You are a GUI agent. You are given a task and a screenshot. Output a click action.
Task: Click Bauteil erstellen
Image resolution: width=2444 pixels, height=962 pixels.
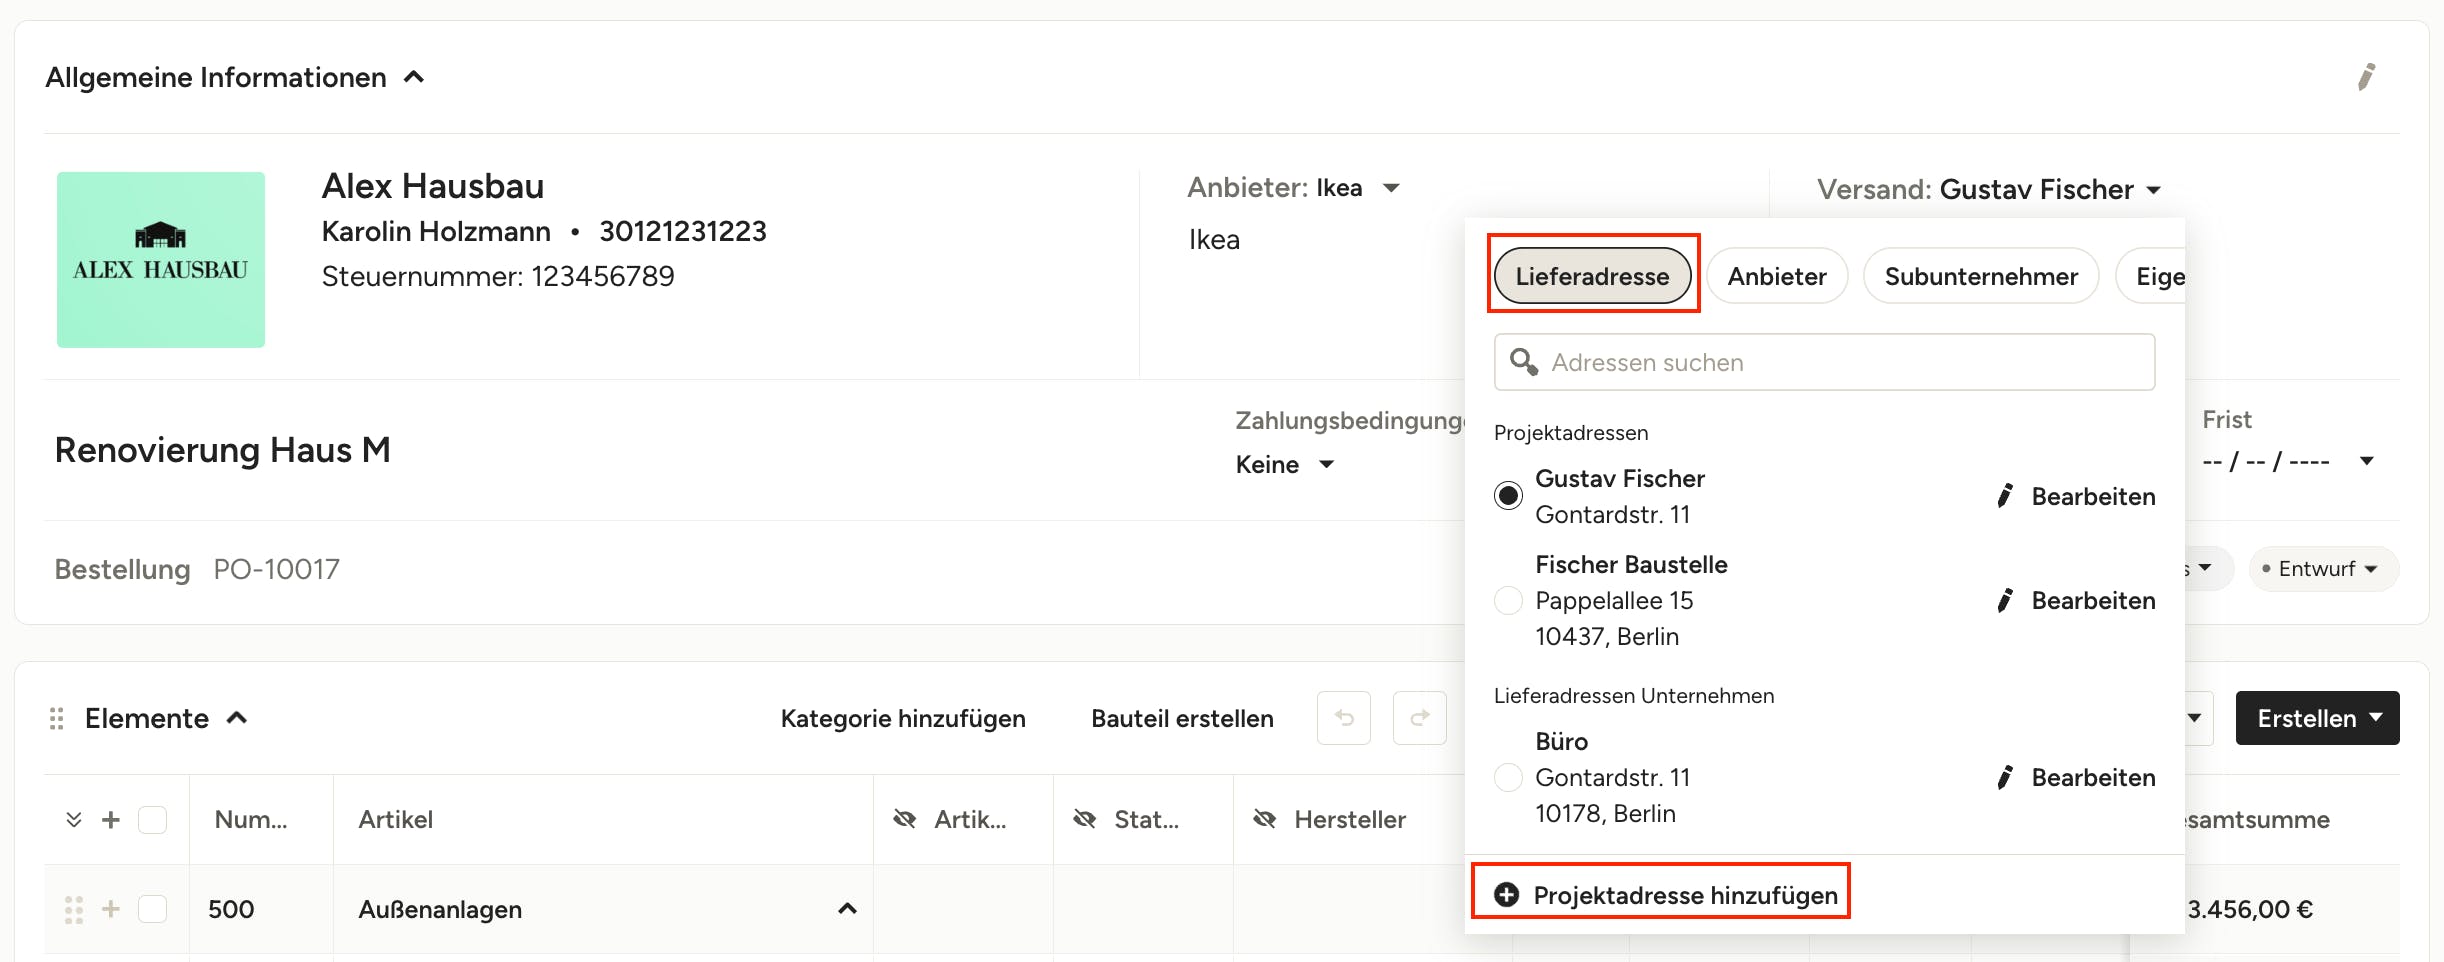(1182, 718)
